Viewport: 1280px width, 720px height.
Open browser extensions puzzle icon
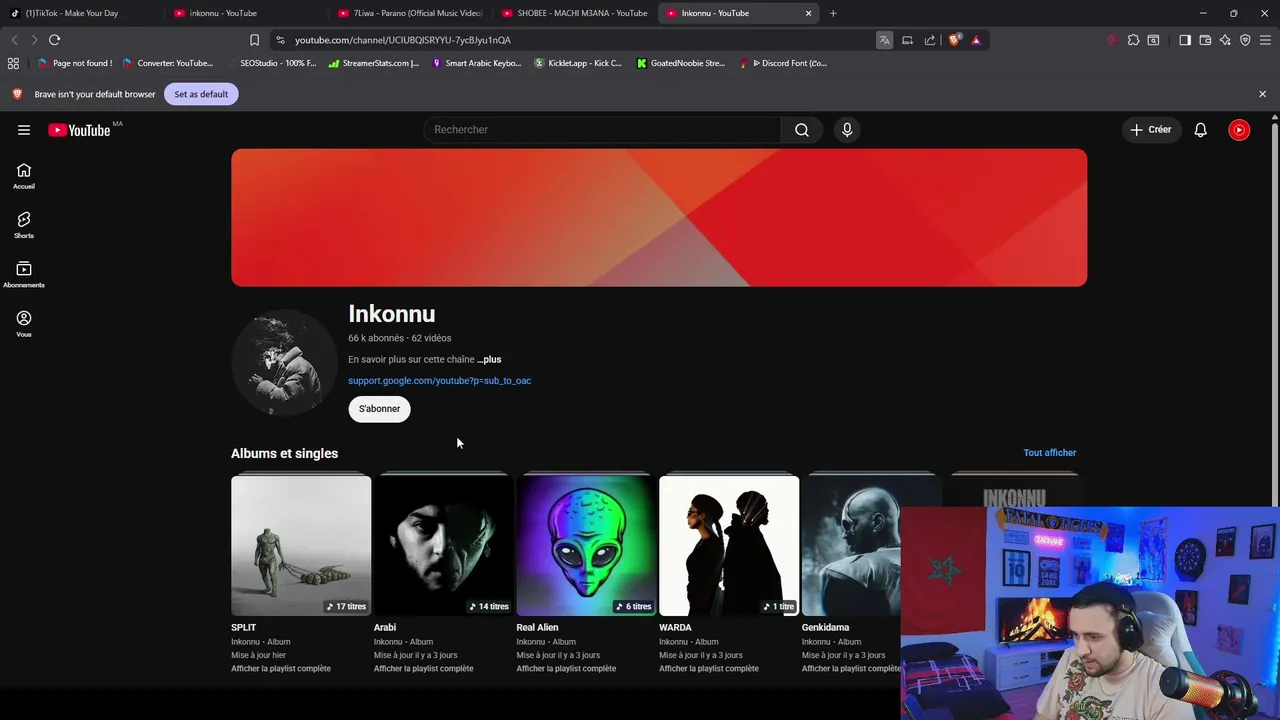point(1133,40)
